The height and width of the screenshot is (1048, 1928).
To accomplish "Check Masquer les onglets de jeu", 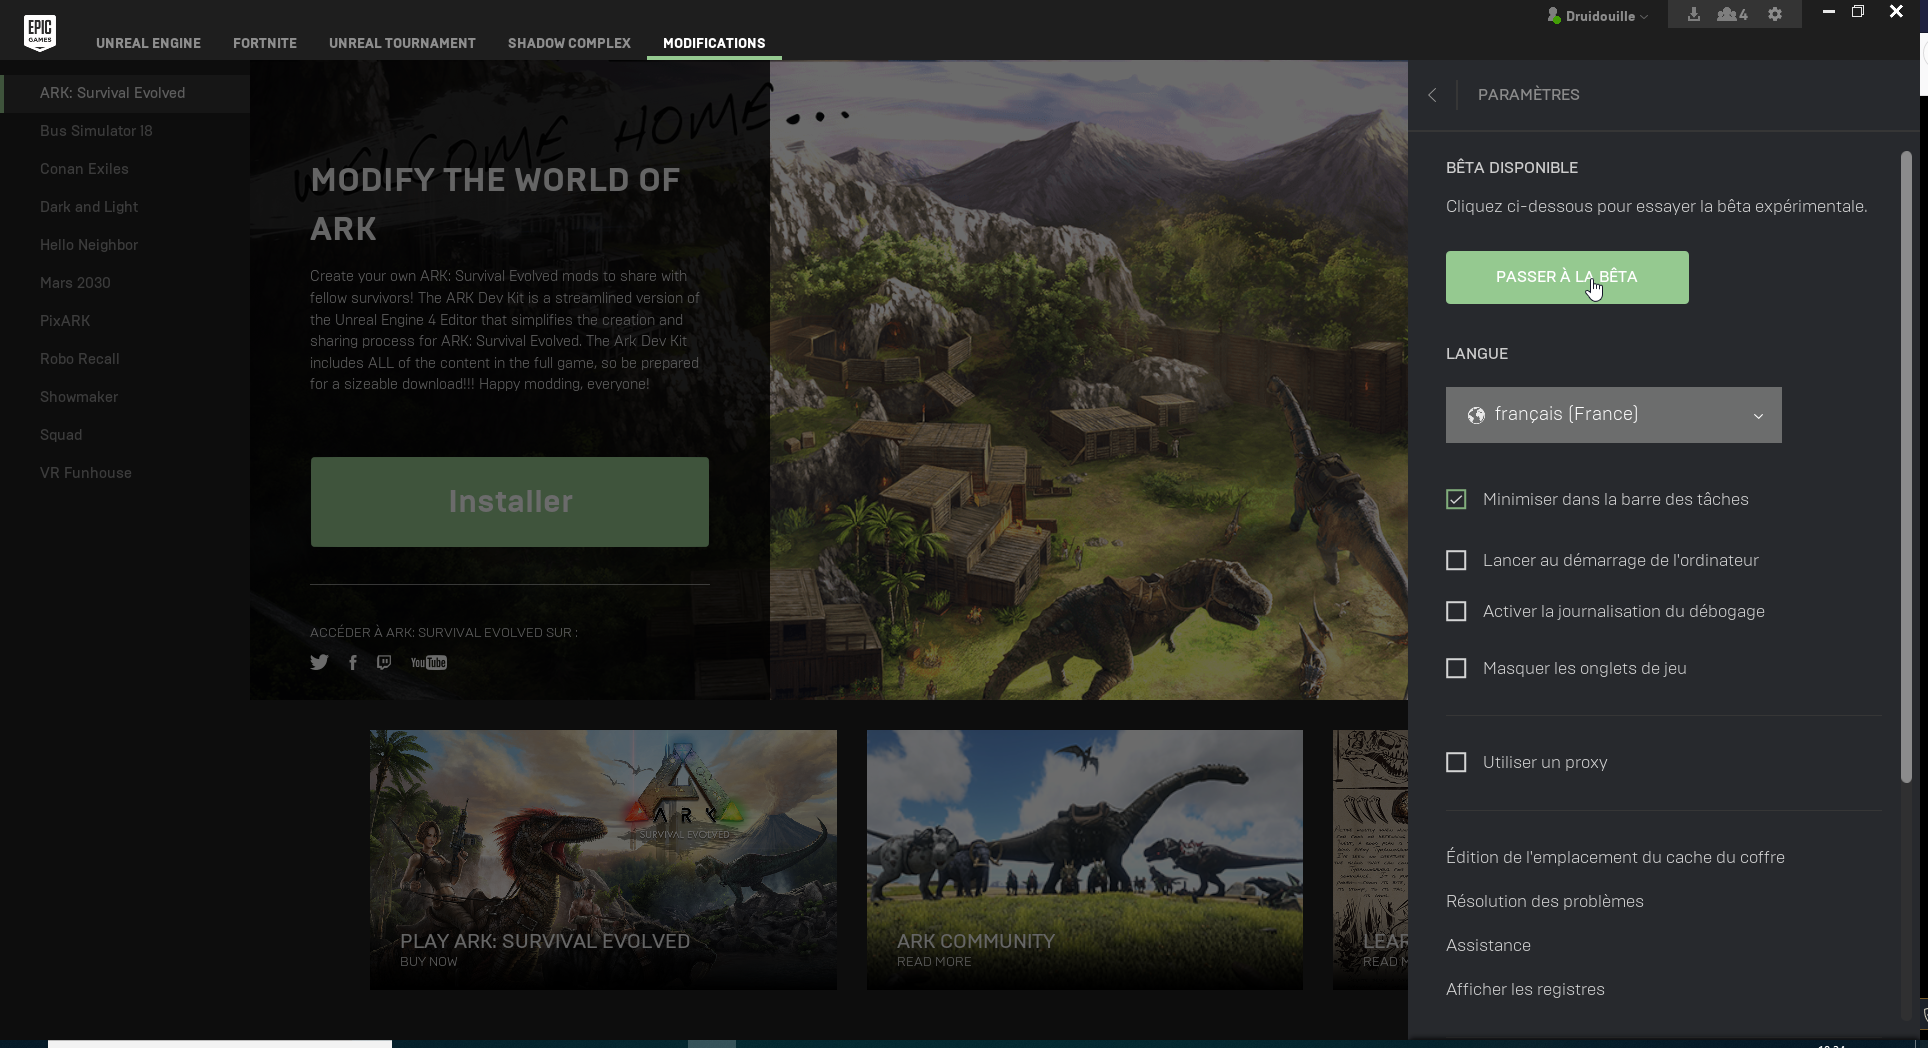I will pyautogui.click(x=1456, y=668).
